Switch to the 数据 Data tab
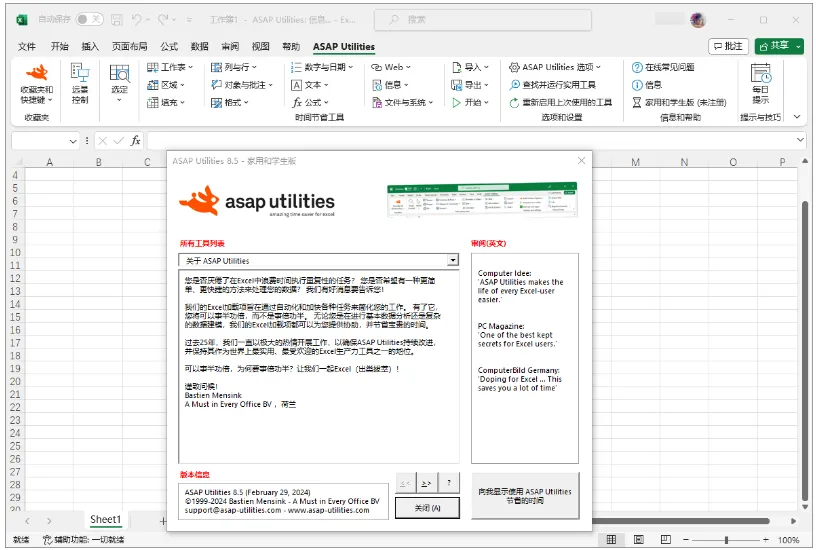816x550 pixels. pyautogui.click(x=199, y=46)
